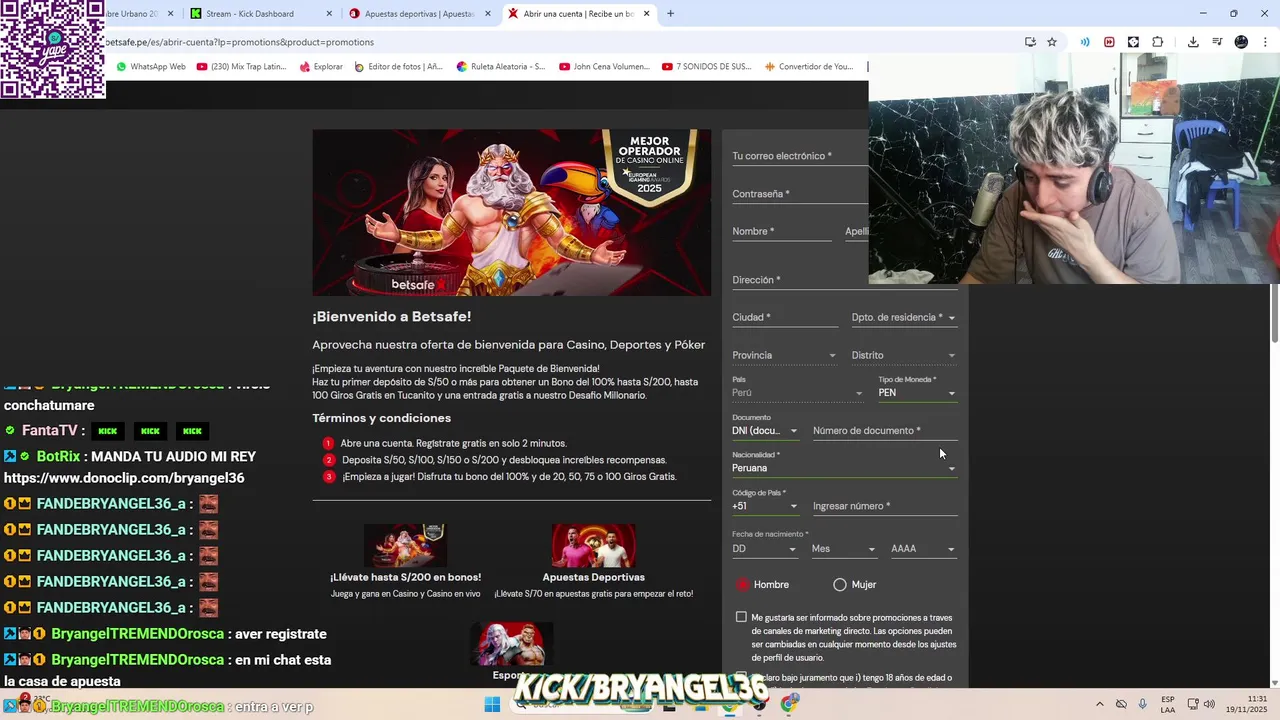Click the install app icon in address bar
This screenshot has height=720, width=1280.
pos(1030,42)
